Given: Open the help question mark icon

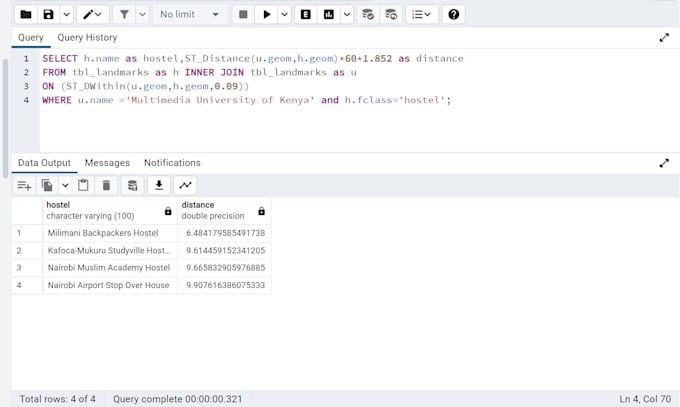Looking at the screenshot, I should pyautogui.click(x=454, y=14).
